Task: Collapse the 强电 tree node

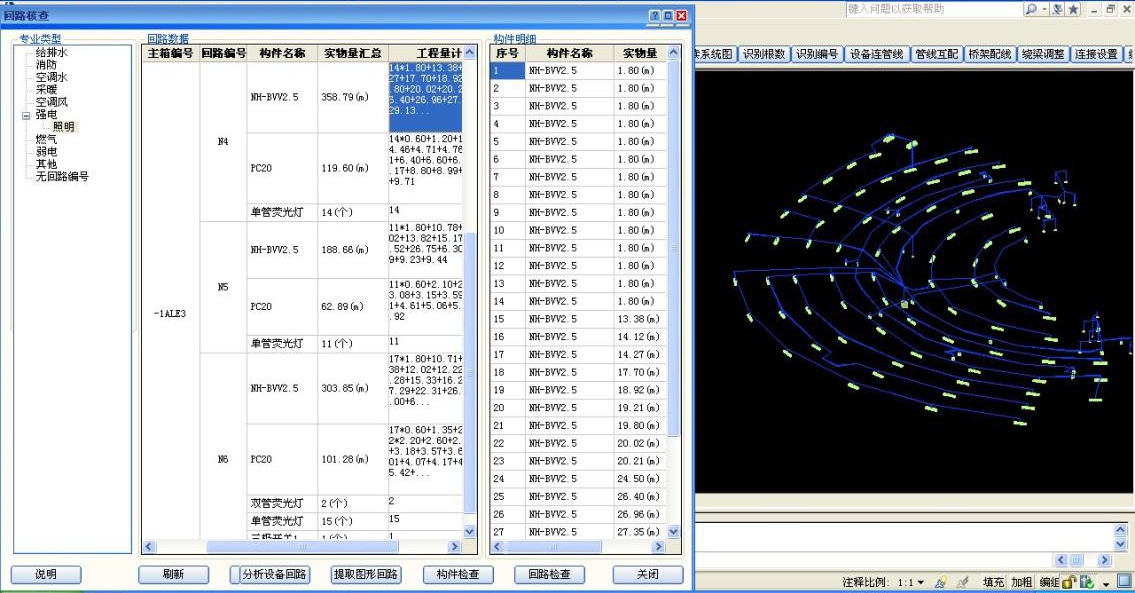Action: 26,115
